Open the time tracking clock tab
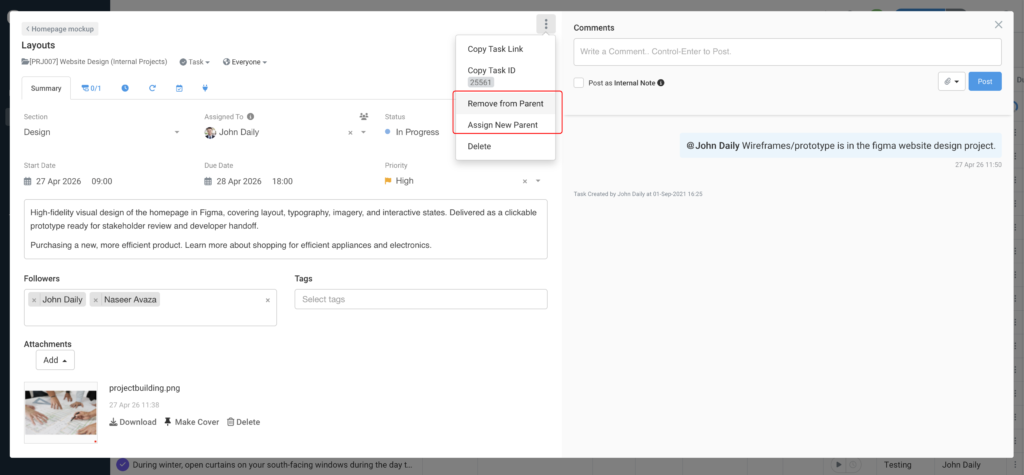 [x=125, y=88]
